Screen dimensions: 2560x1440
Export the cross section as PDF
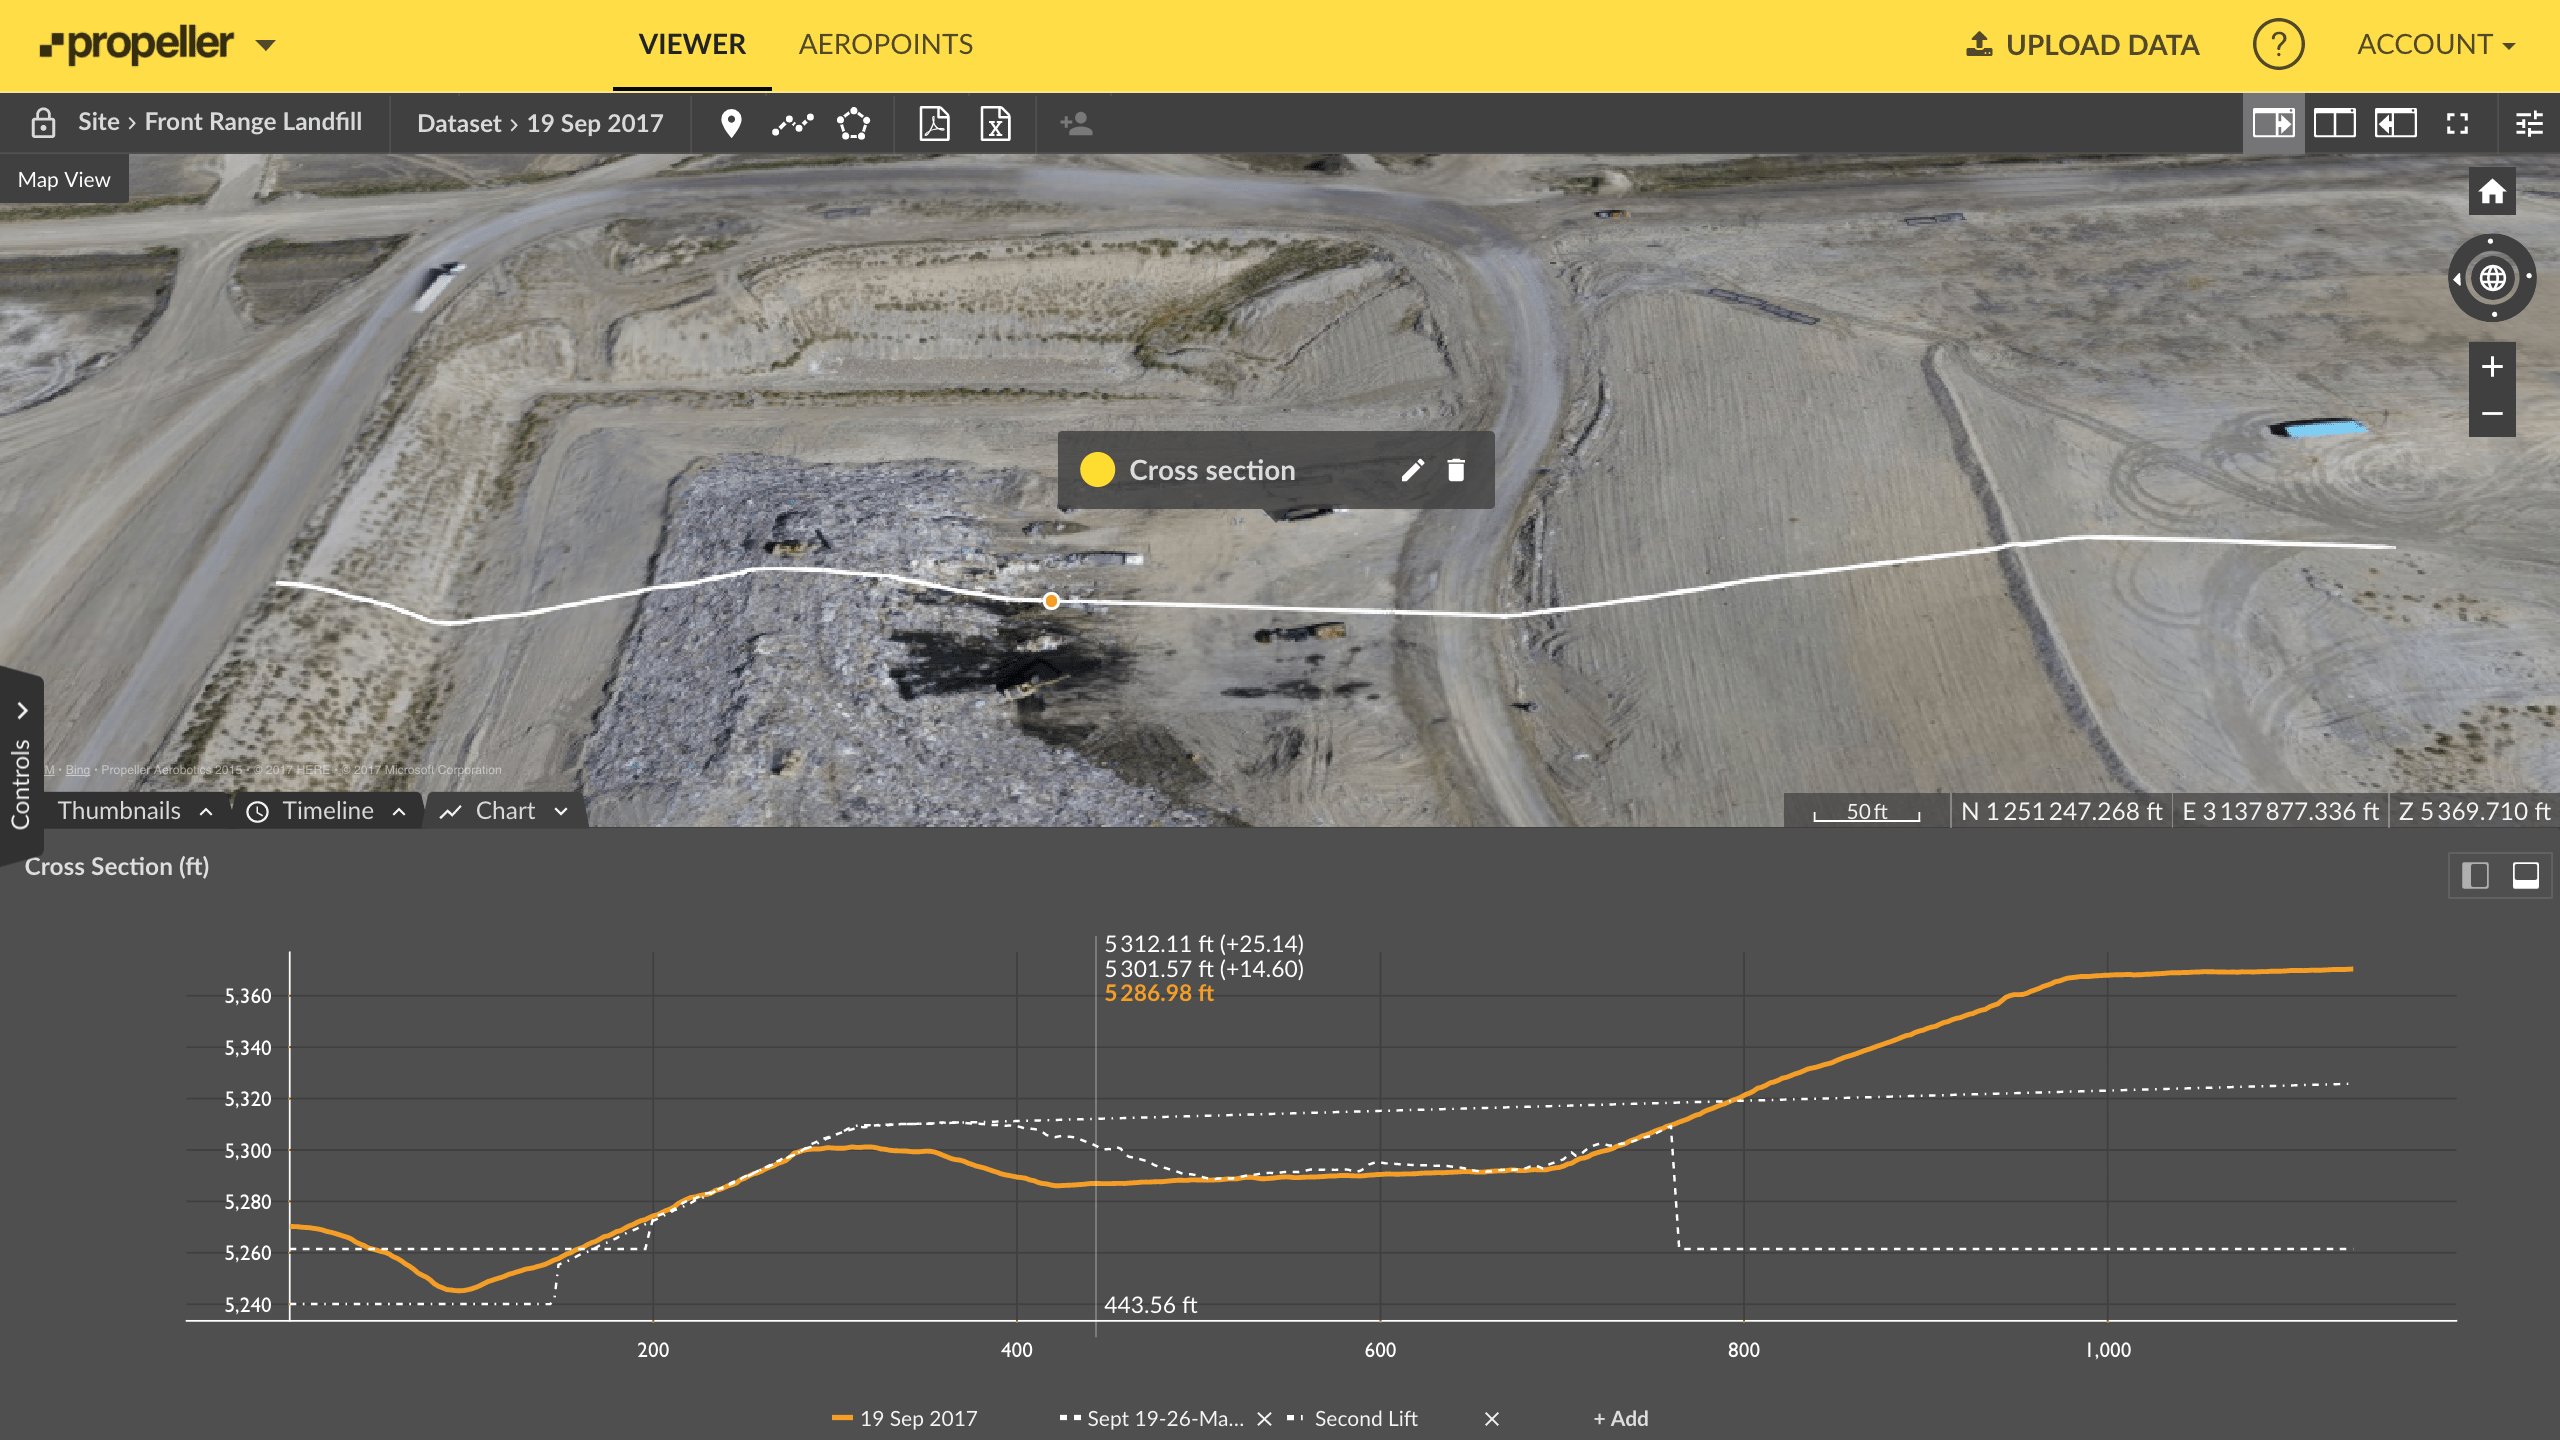pyautogui.click(x=936, y=123)
